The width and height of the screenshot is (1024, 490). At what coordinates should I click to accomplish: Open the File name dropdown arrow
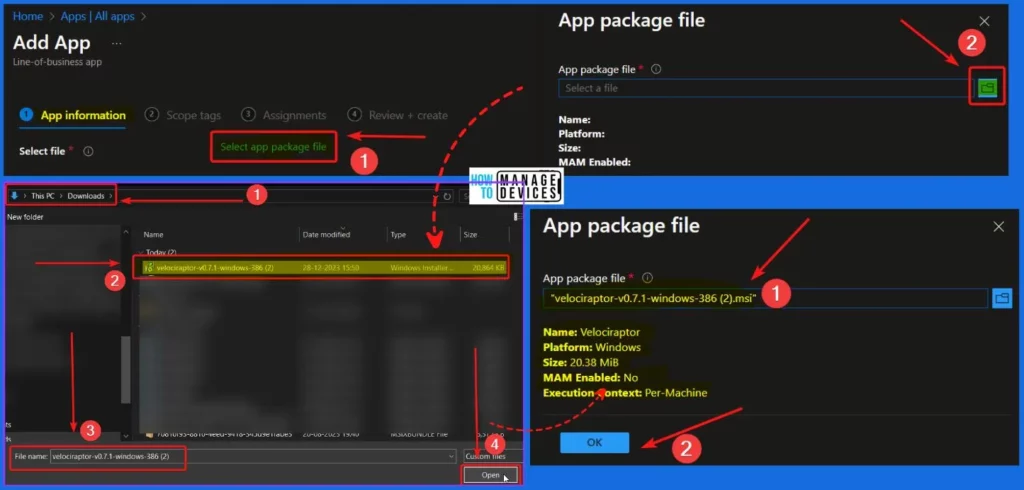pos(451,457)
